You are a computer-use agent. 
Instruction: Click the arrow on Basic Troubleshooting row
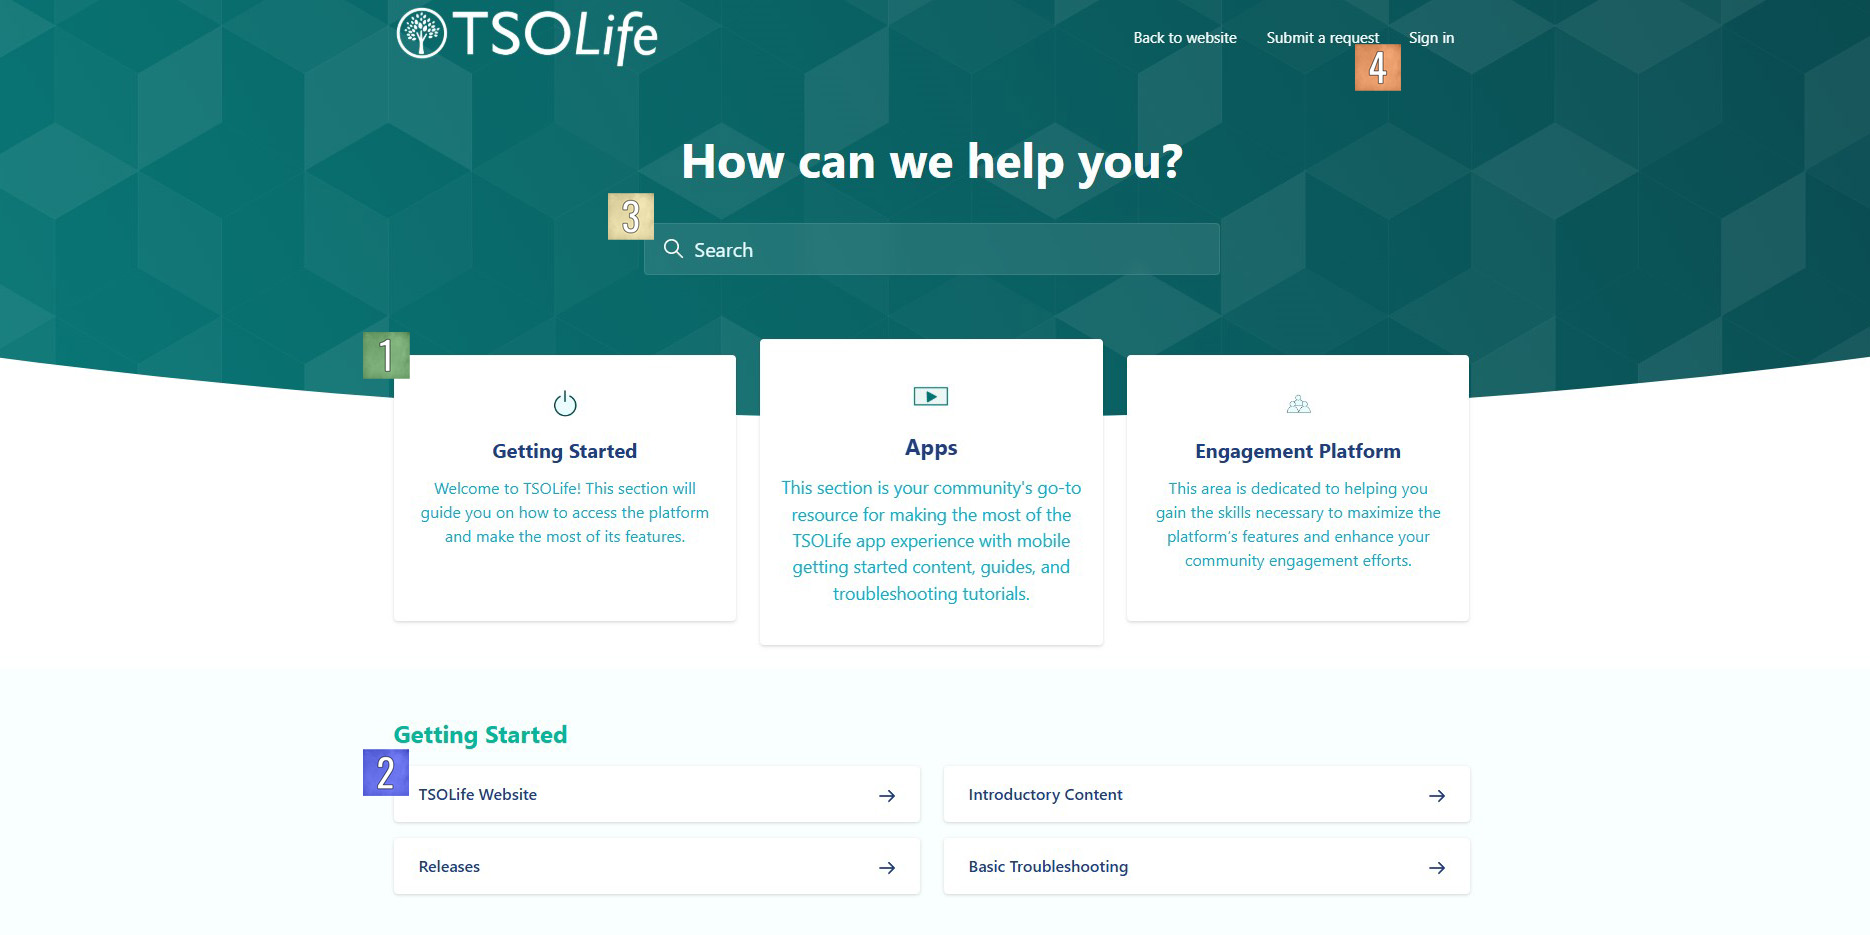click(x=1437, y=868)
